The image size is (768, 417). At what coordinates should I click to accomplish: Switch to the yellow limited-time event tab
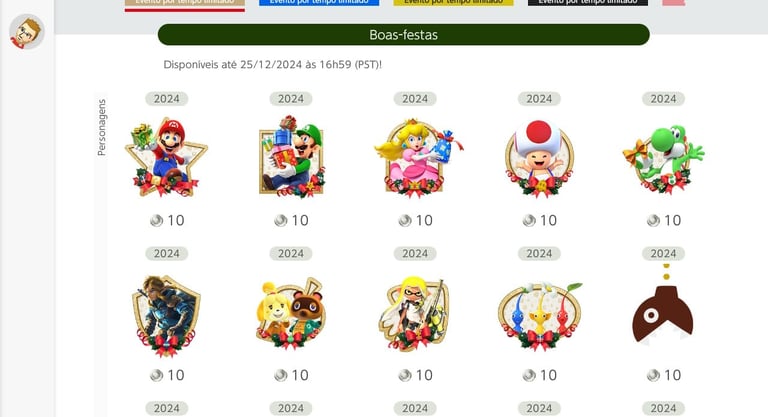(454, 3)
